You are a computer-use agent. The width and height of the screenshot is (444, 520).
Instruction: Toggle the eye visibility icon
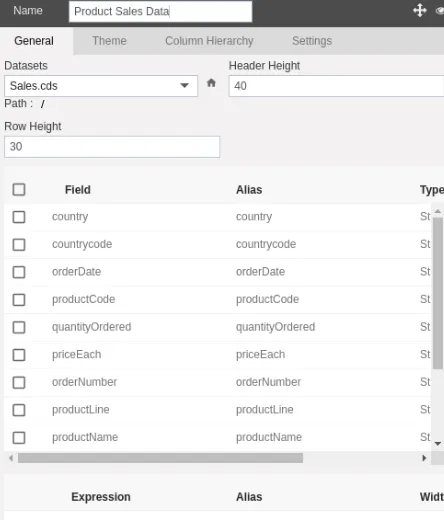pyautogui.click(x=440, y=11)
